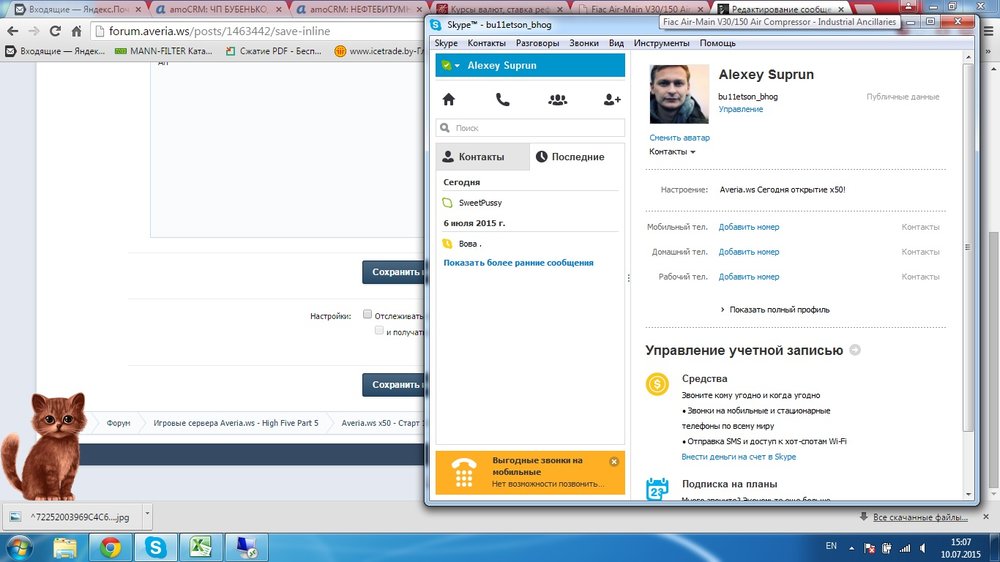Switch to the Контакты tab
The image size is (1000, 562).
pyautogui.click(x=482, y=157)
